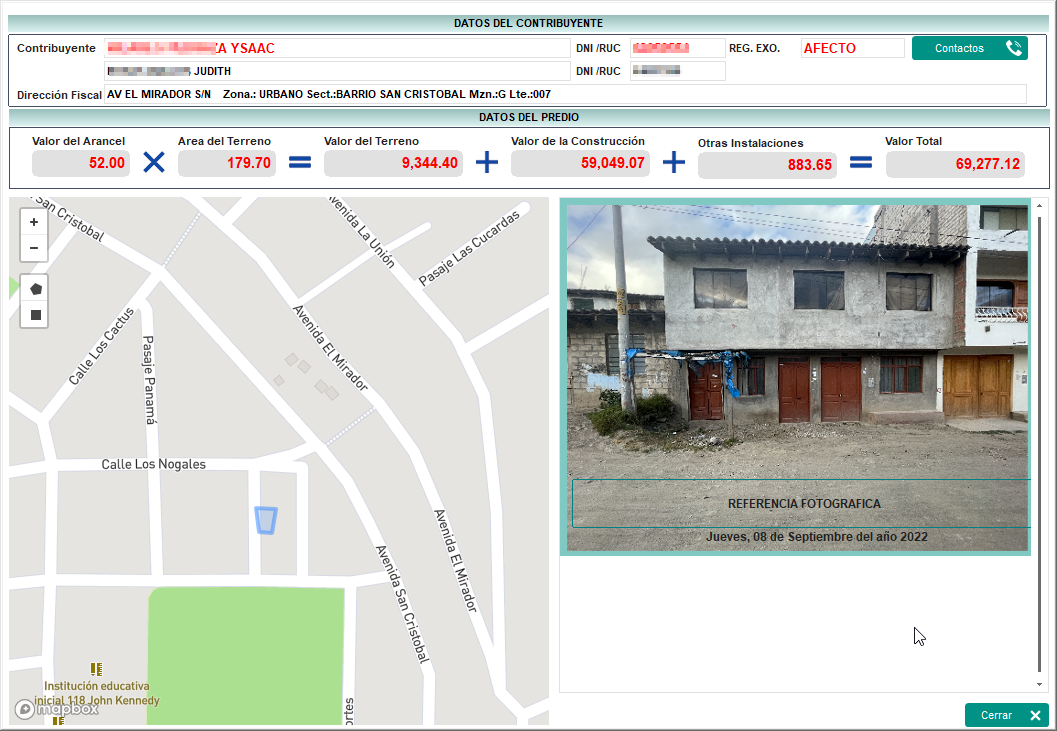
Task: Click the Valor Total field
Action: coord(955,164)
